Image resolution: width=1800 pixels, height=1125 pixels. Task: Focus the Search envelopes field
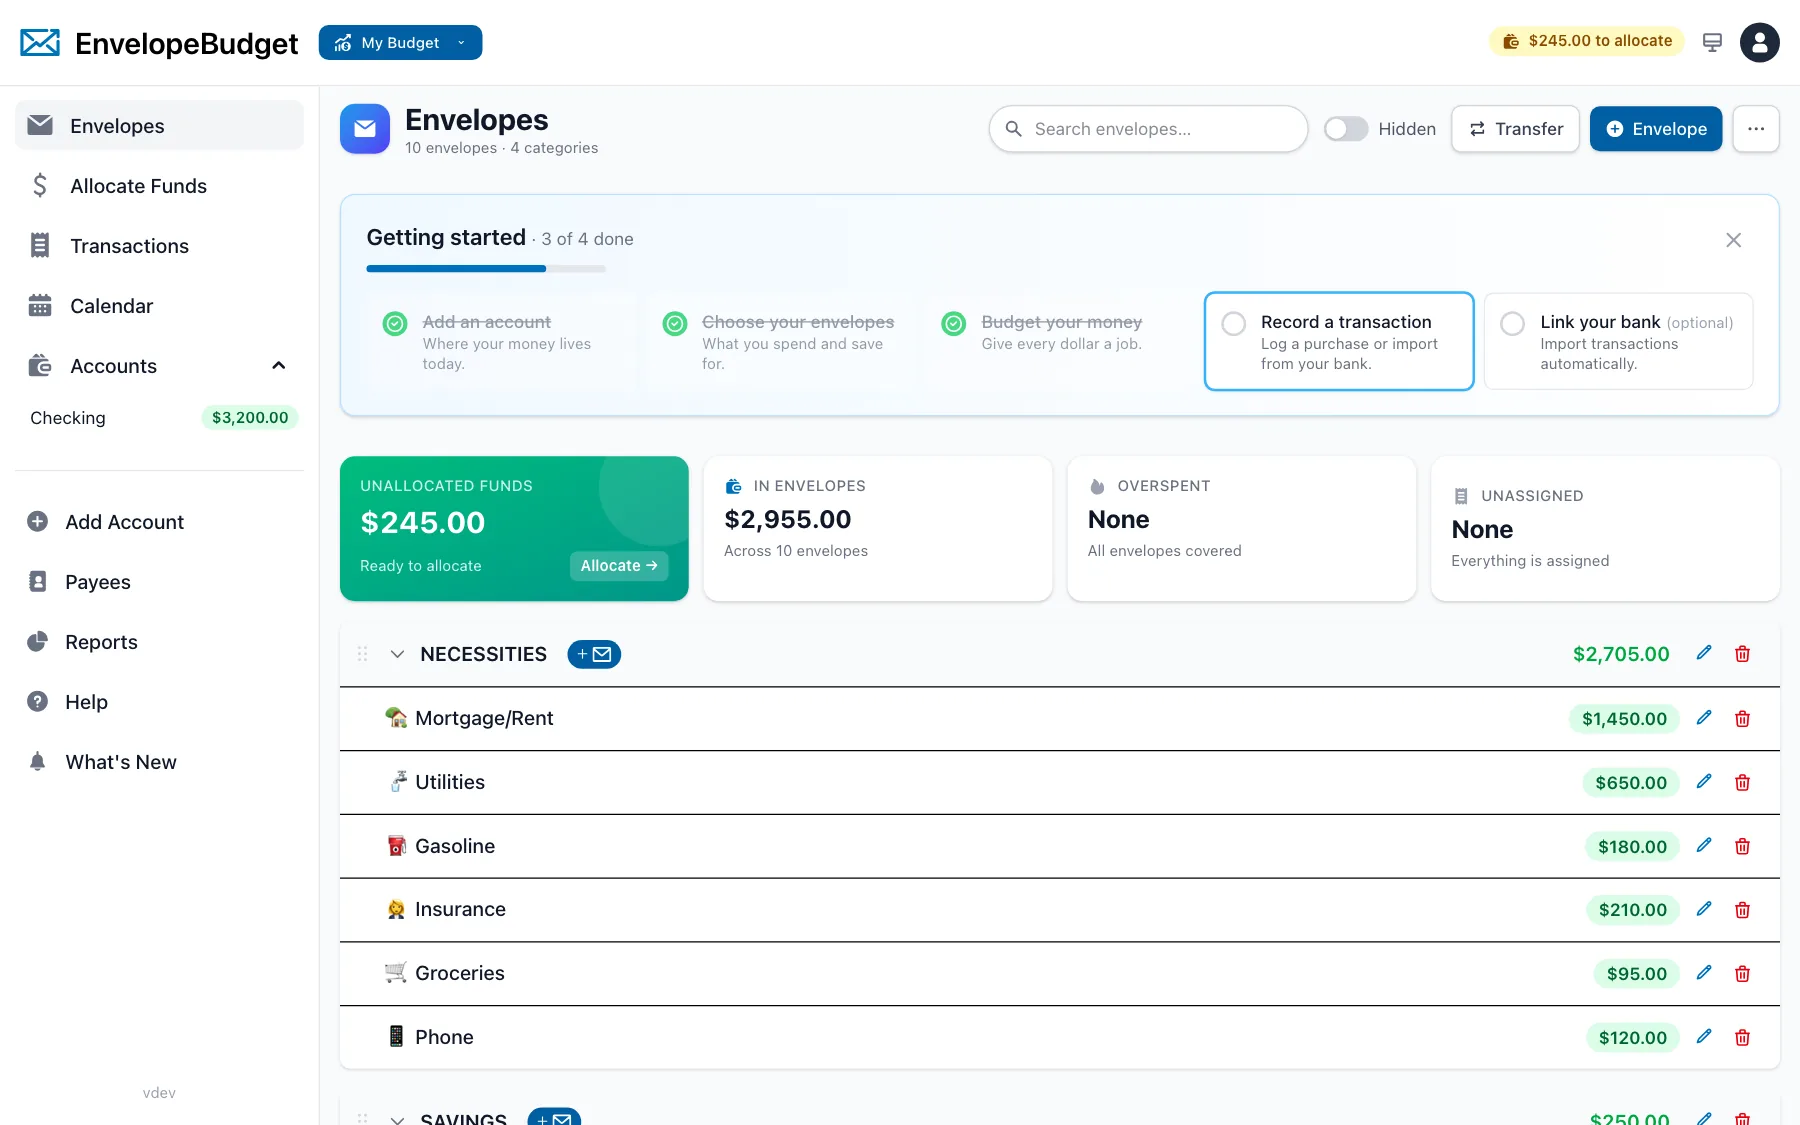click(x=1148, y=129)
